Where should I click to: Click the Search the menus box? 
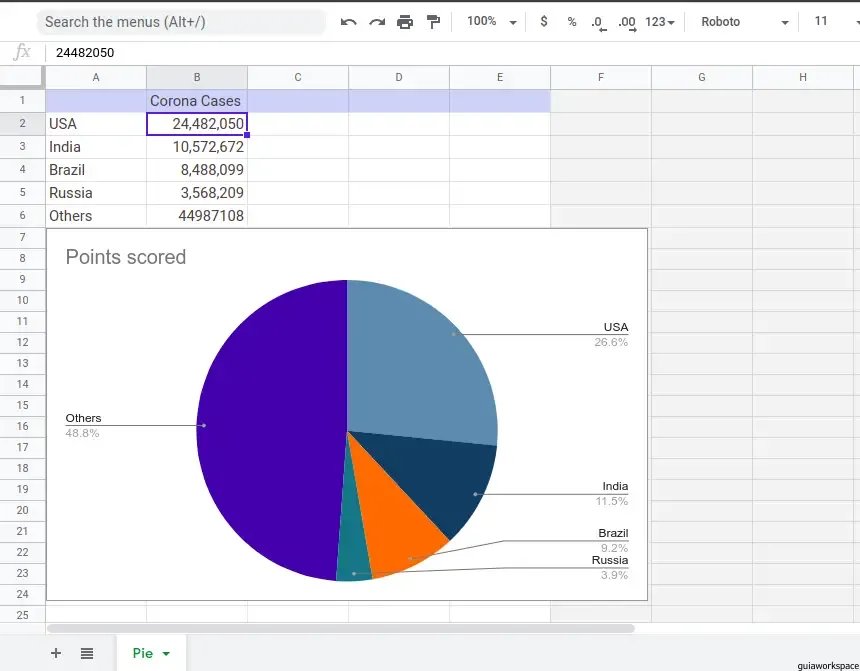click(x=181, y=22)
